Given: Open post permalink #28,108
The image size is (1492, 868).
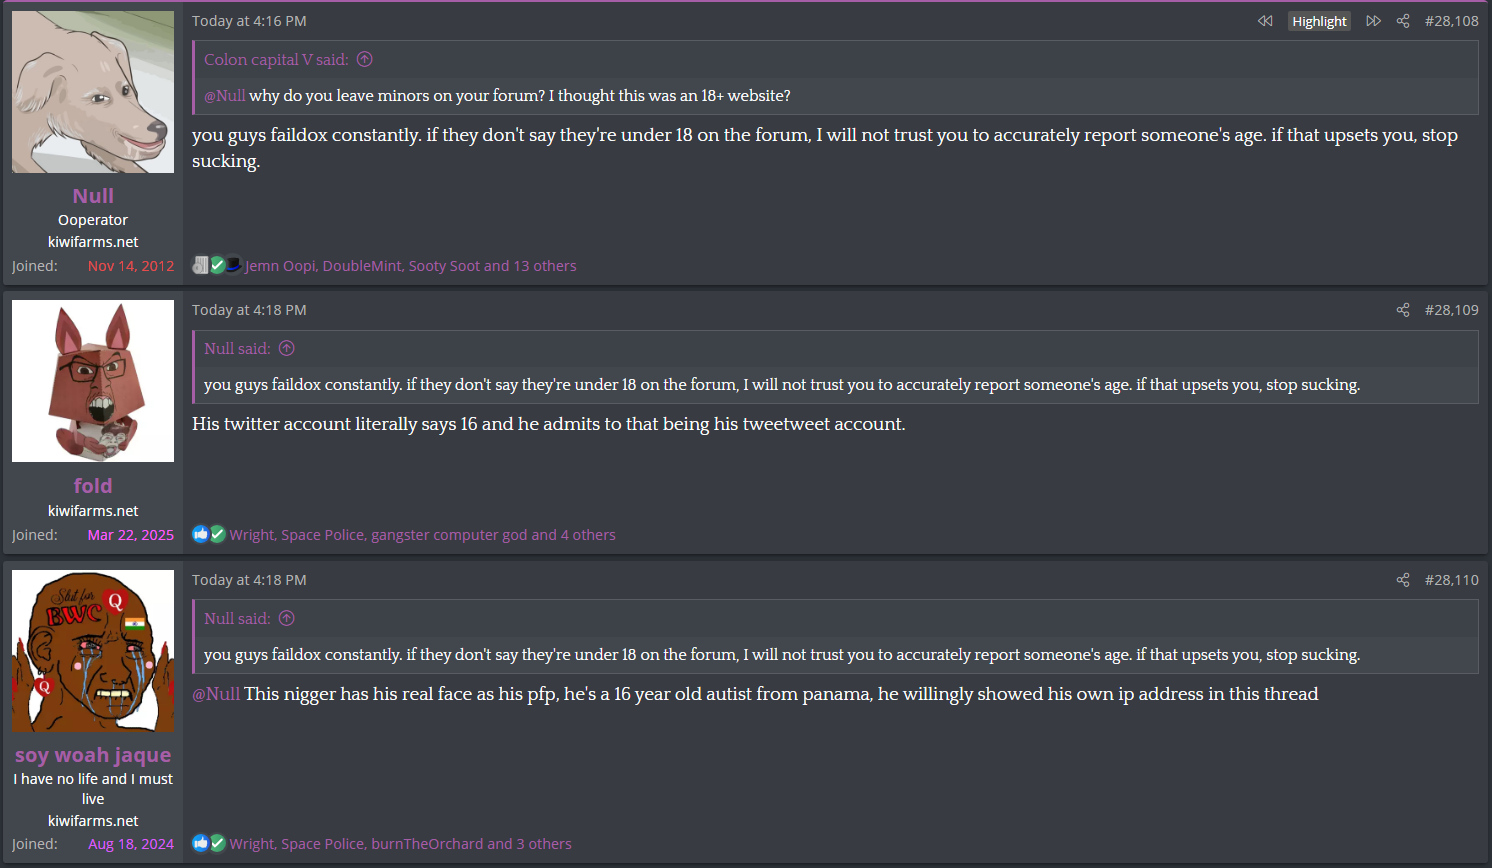Looking at the screenshot, I should coord(1451,21).
